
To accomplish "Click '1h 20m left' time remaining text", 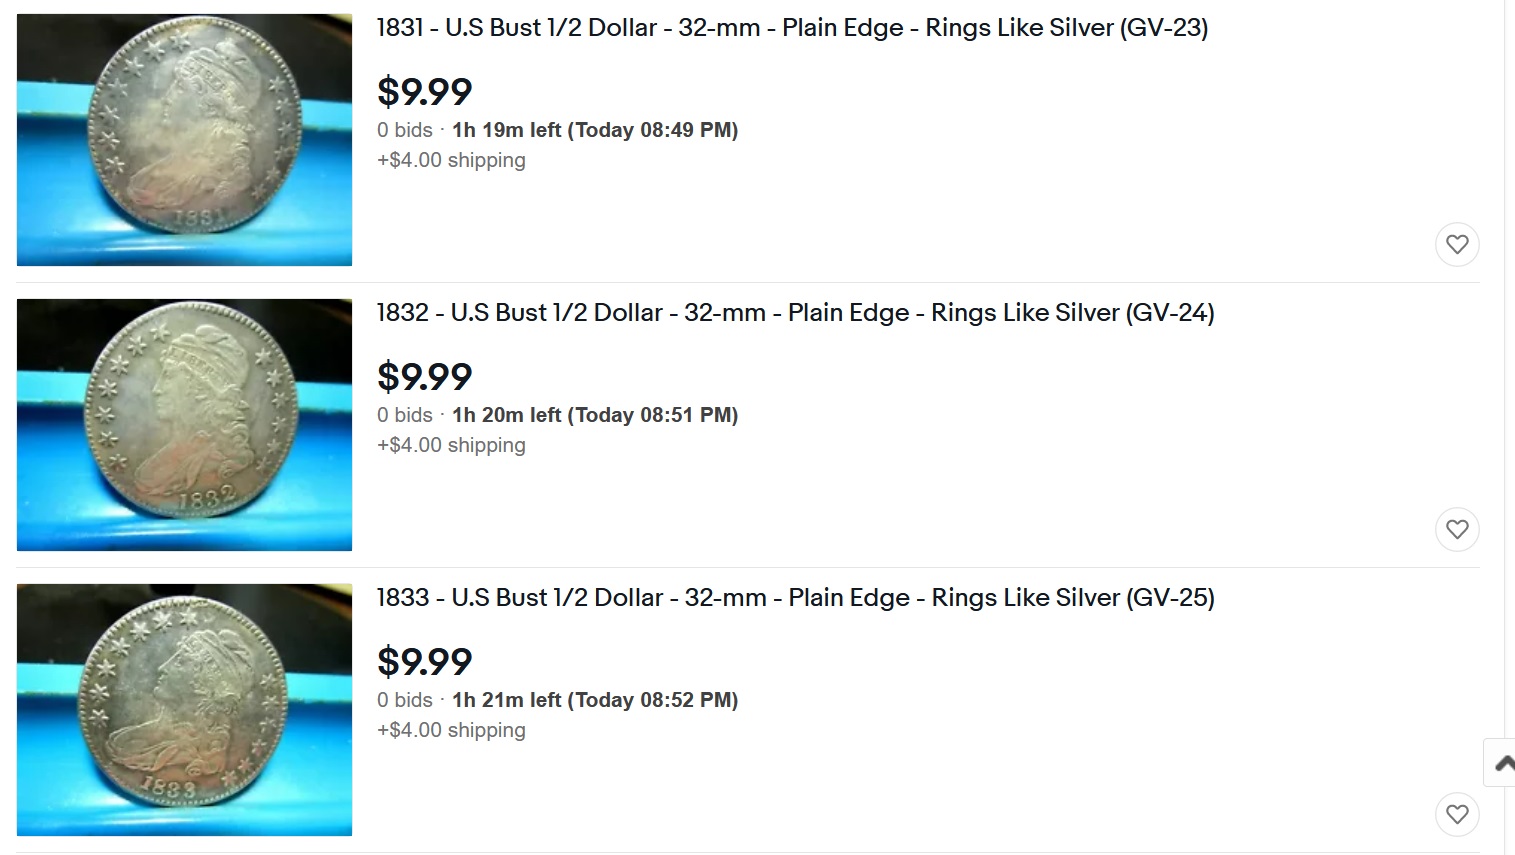I will 506,415.
